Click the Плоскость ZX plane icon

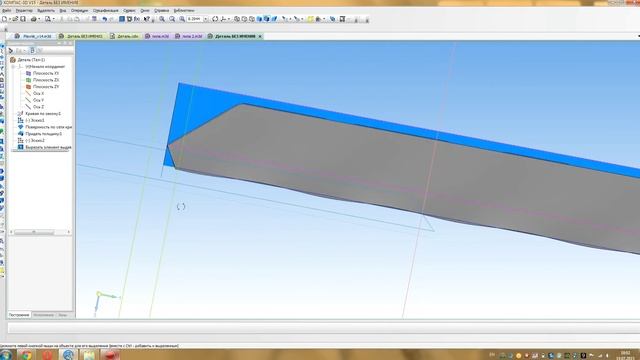coord(29,80)
